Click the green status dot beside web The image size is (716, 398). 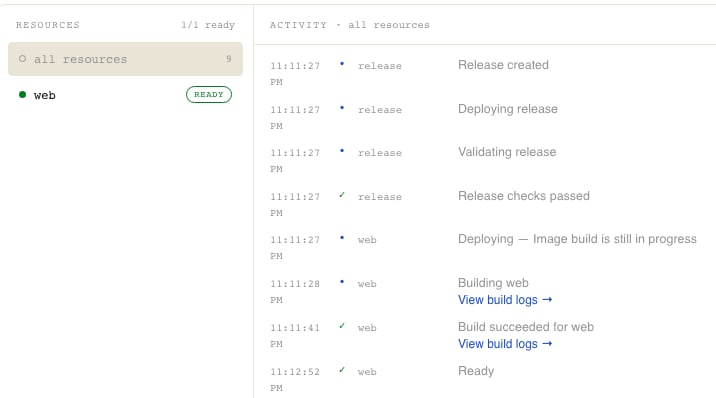[x=22, y=94]
